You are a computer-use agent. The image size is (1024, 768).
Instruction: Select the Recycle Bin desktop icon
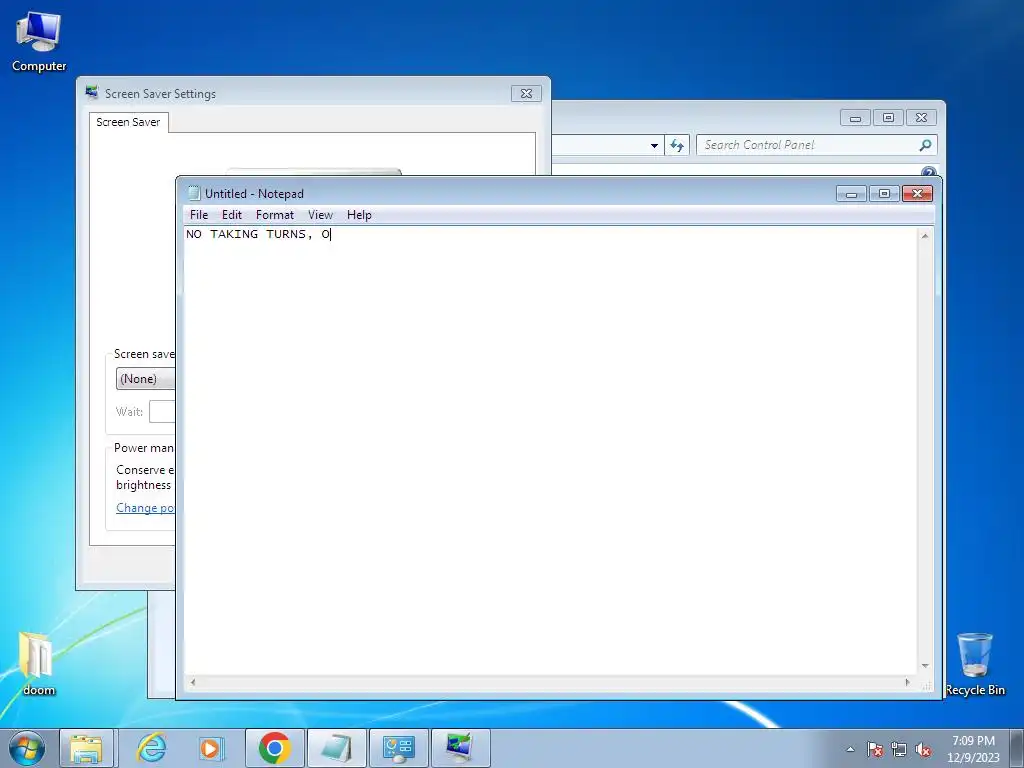pyautogui.click(x=974, y=663)
